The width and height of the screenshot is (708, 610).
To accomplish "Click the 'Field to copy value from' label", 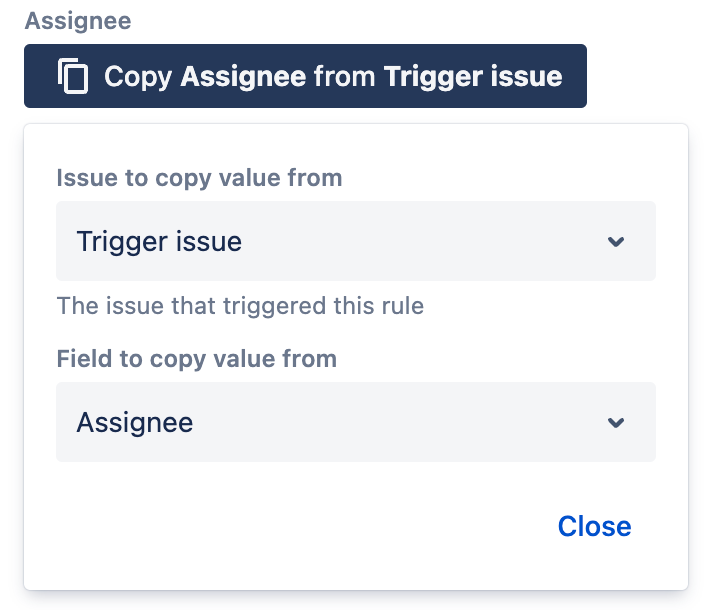I will [196, 359].
